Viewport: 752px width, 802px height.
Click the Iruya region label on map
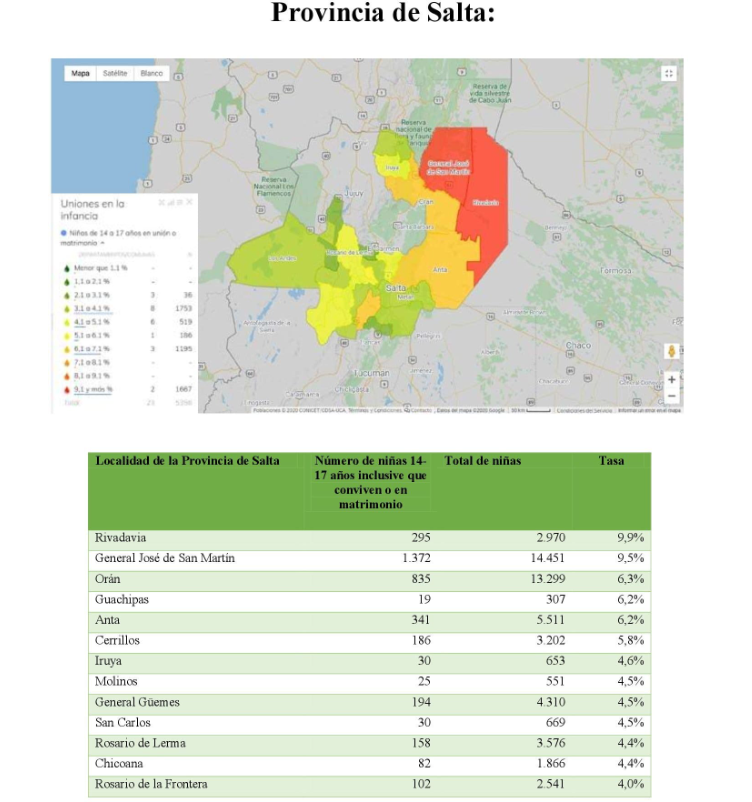(392, 167)
